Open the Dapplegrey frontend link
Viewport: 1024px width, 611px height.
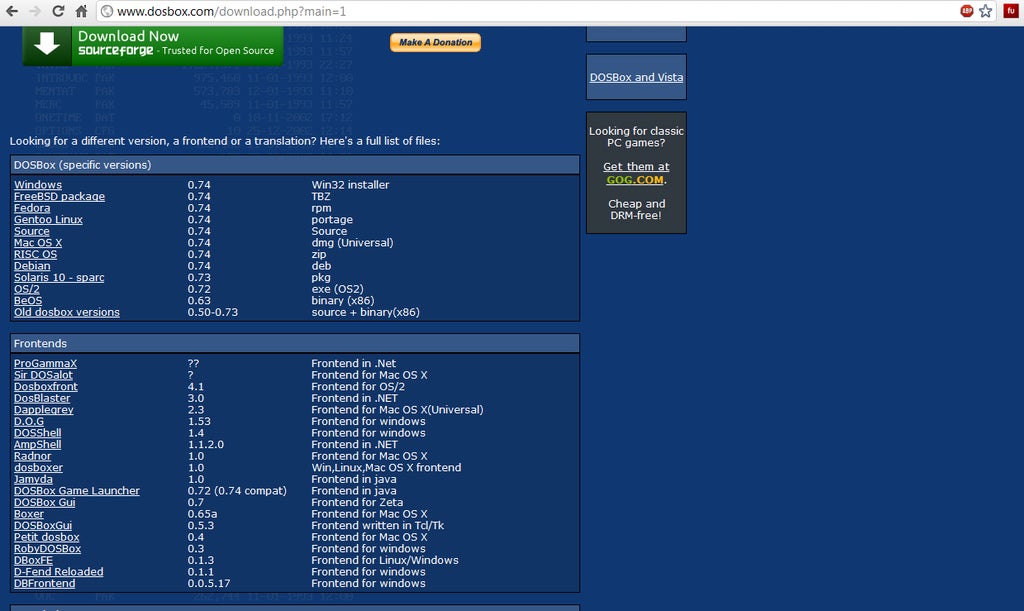(x=44, y=410)
